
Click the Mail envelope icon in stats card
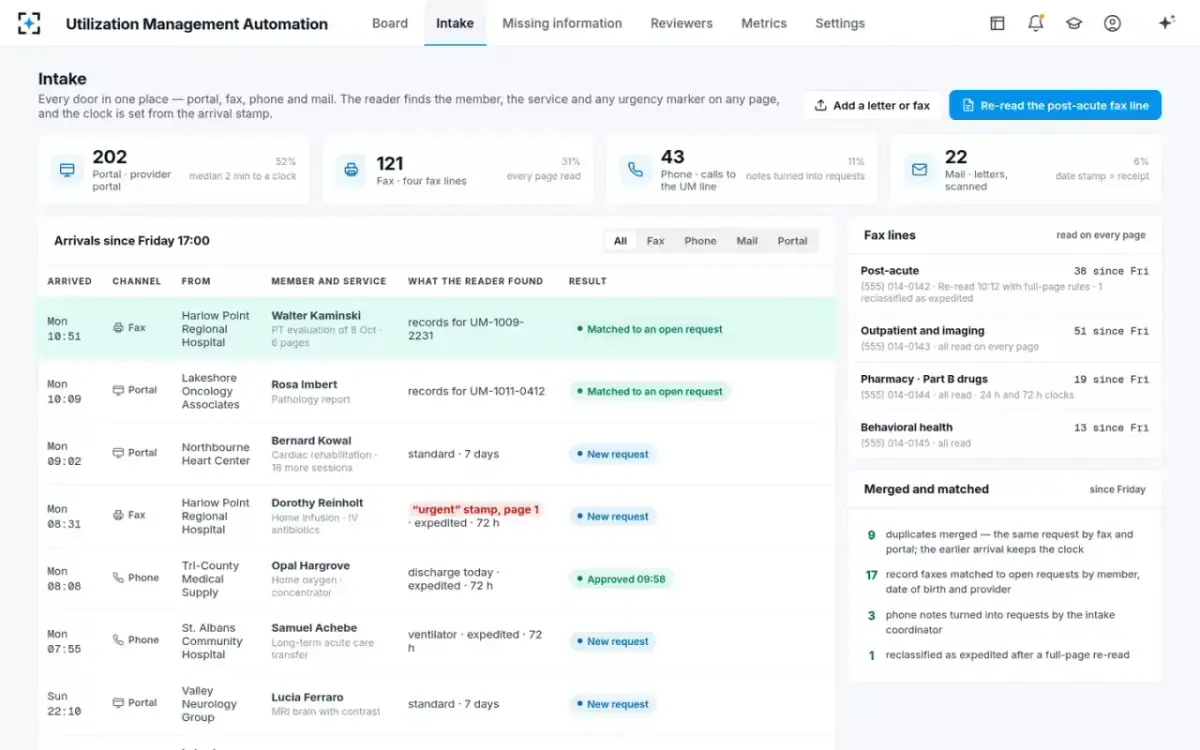(919, 170)
